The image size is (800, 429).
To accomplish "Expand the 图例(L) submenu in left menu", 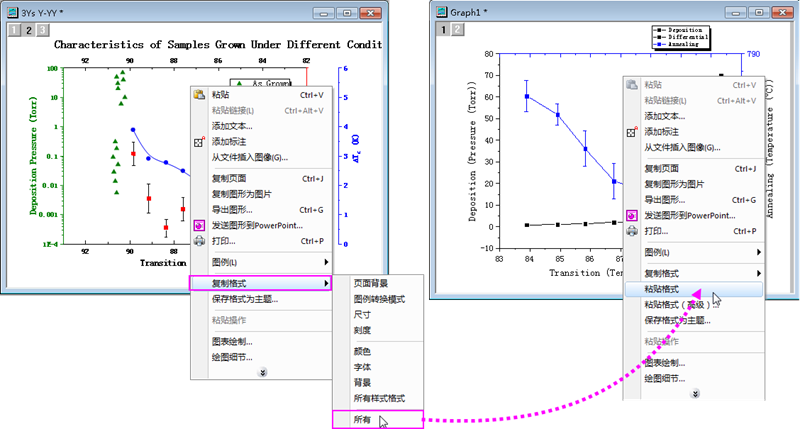I will 260,262.
